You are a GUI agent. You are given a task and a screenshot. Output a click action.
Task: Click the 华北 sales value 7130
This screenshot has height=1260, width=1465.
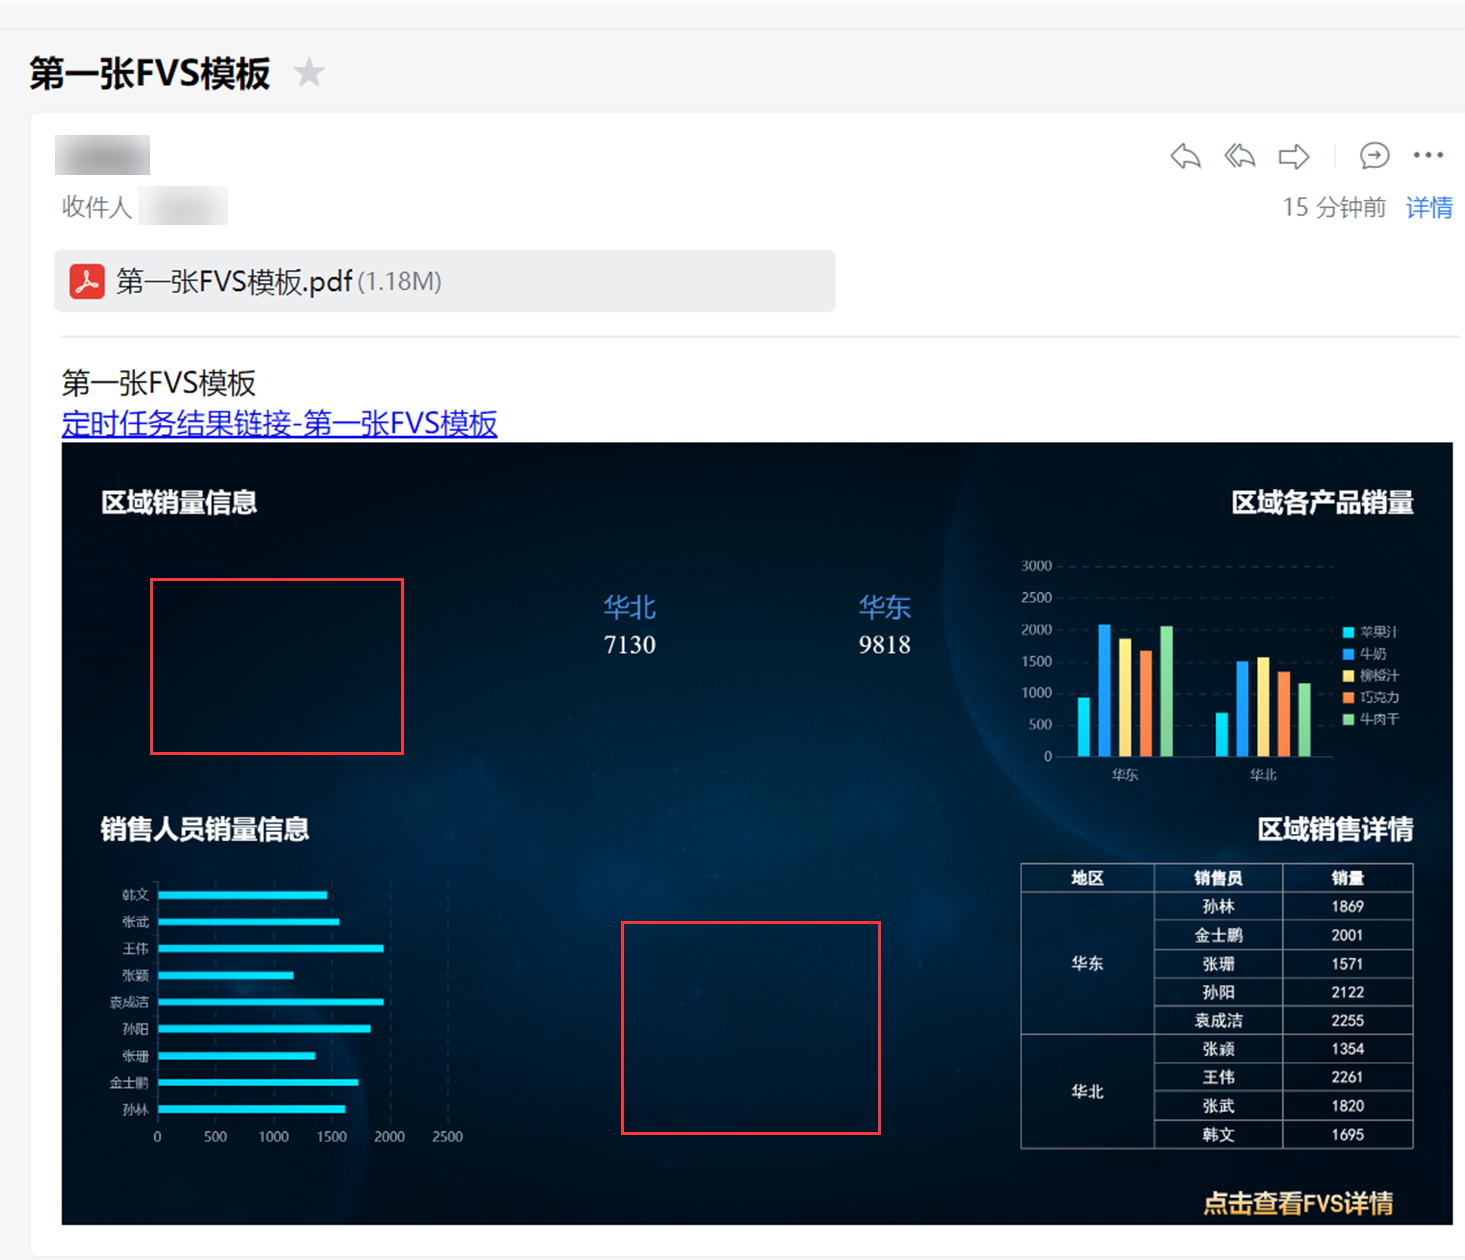tap(630, 645)
